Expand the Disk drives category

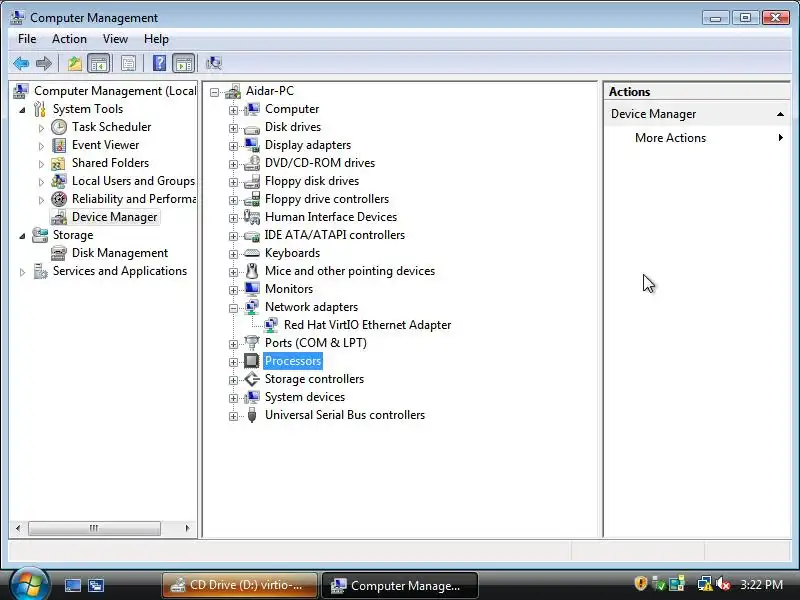point(233,128)
